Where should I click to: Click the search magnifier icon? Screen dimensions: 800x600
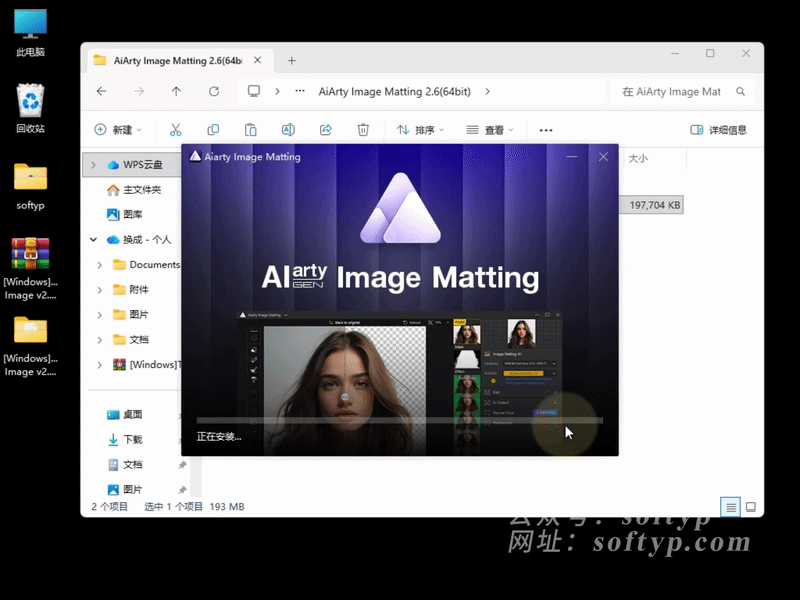click(x=740, y=92)
